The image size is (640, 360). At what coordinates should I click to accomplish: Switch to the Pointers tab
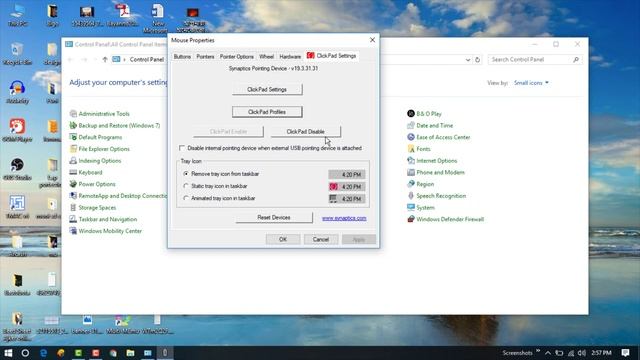[x=205, y=57]
